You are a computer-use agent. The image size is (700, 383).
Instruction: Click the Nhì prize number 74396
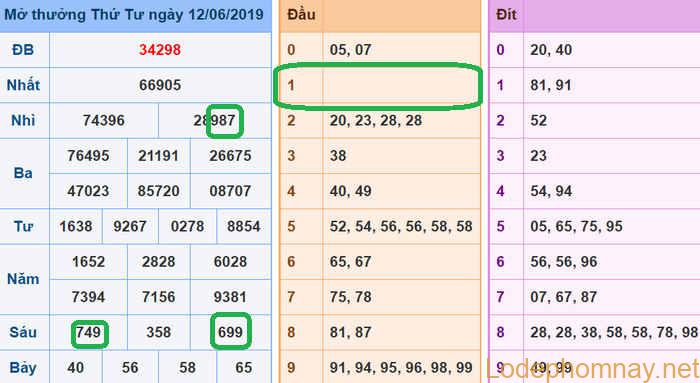(x=104, y=120)
